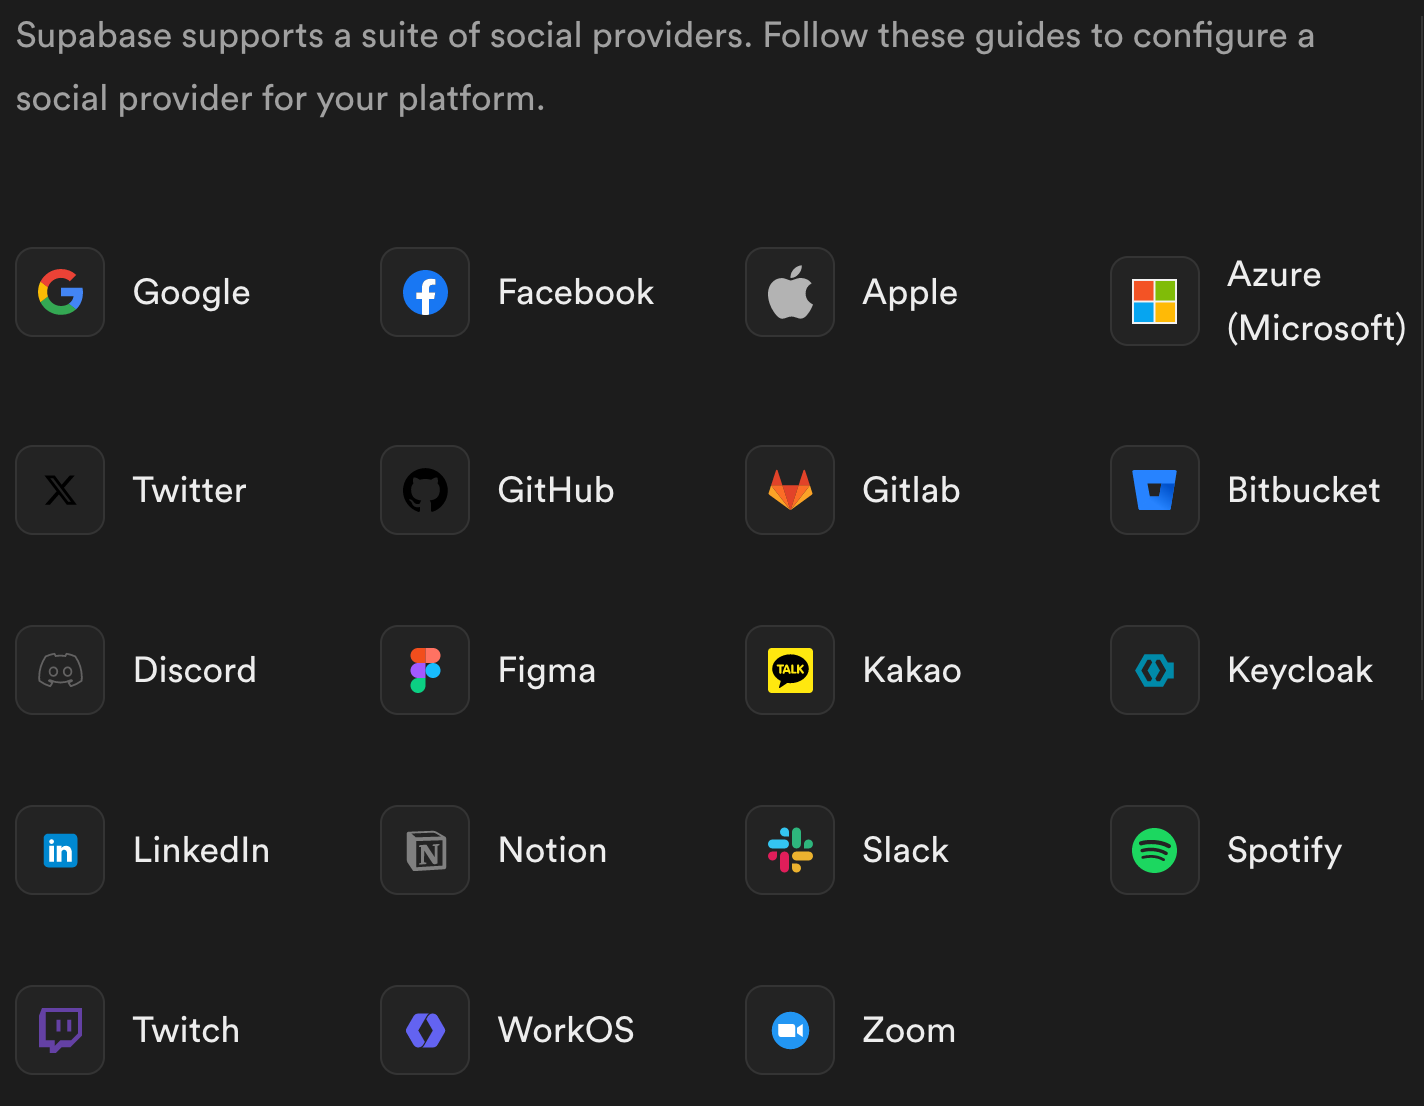The height and width of the screenshot is (1106, 1424).
Task: Click the Bitbucket bucket icon
Action: pyautogui.click(x=1155, y=490)
